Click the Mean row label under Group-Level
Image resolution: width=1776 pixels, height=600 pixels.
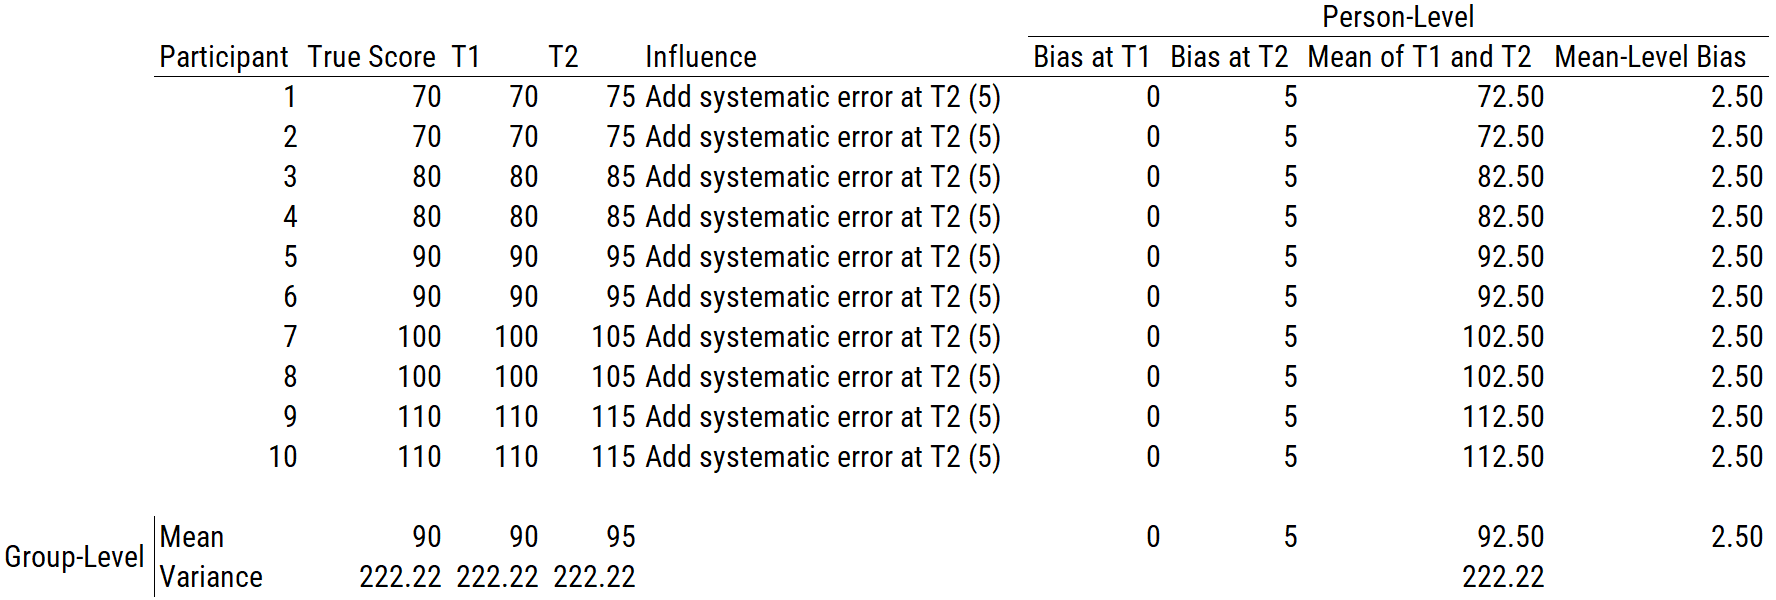click(x=192, y=537)
